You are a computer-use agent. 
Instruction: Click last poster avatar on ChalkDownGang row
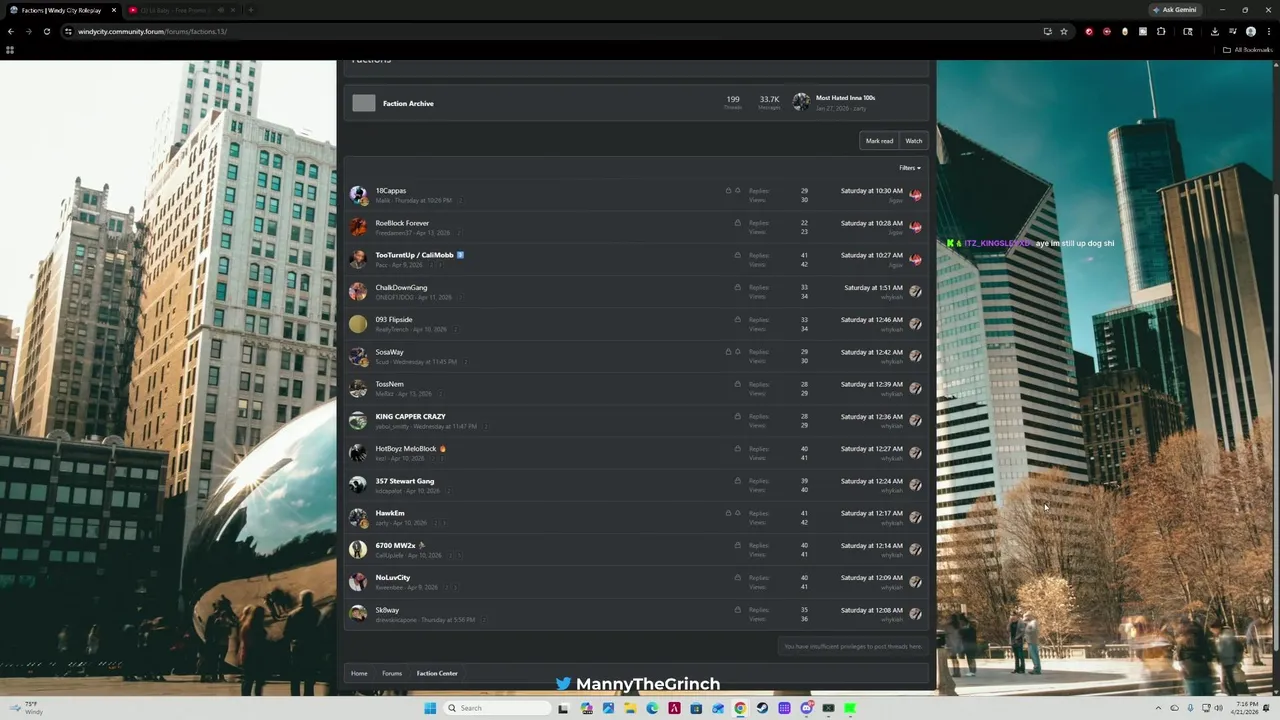915,292
